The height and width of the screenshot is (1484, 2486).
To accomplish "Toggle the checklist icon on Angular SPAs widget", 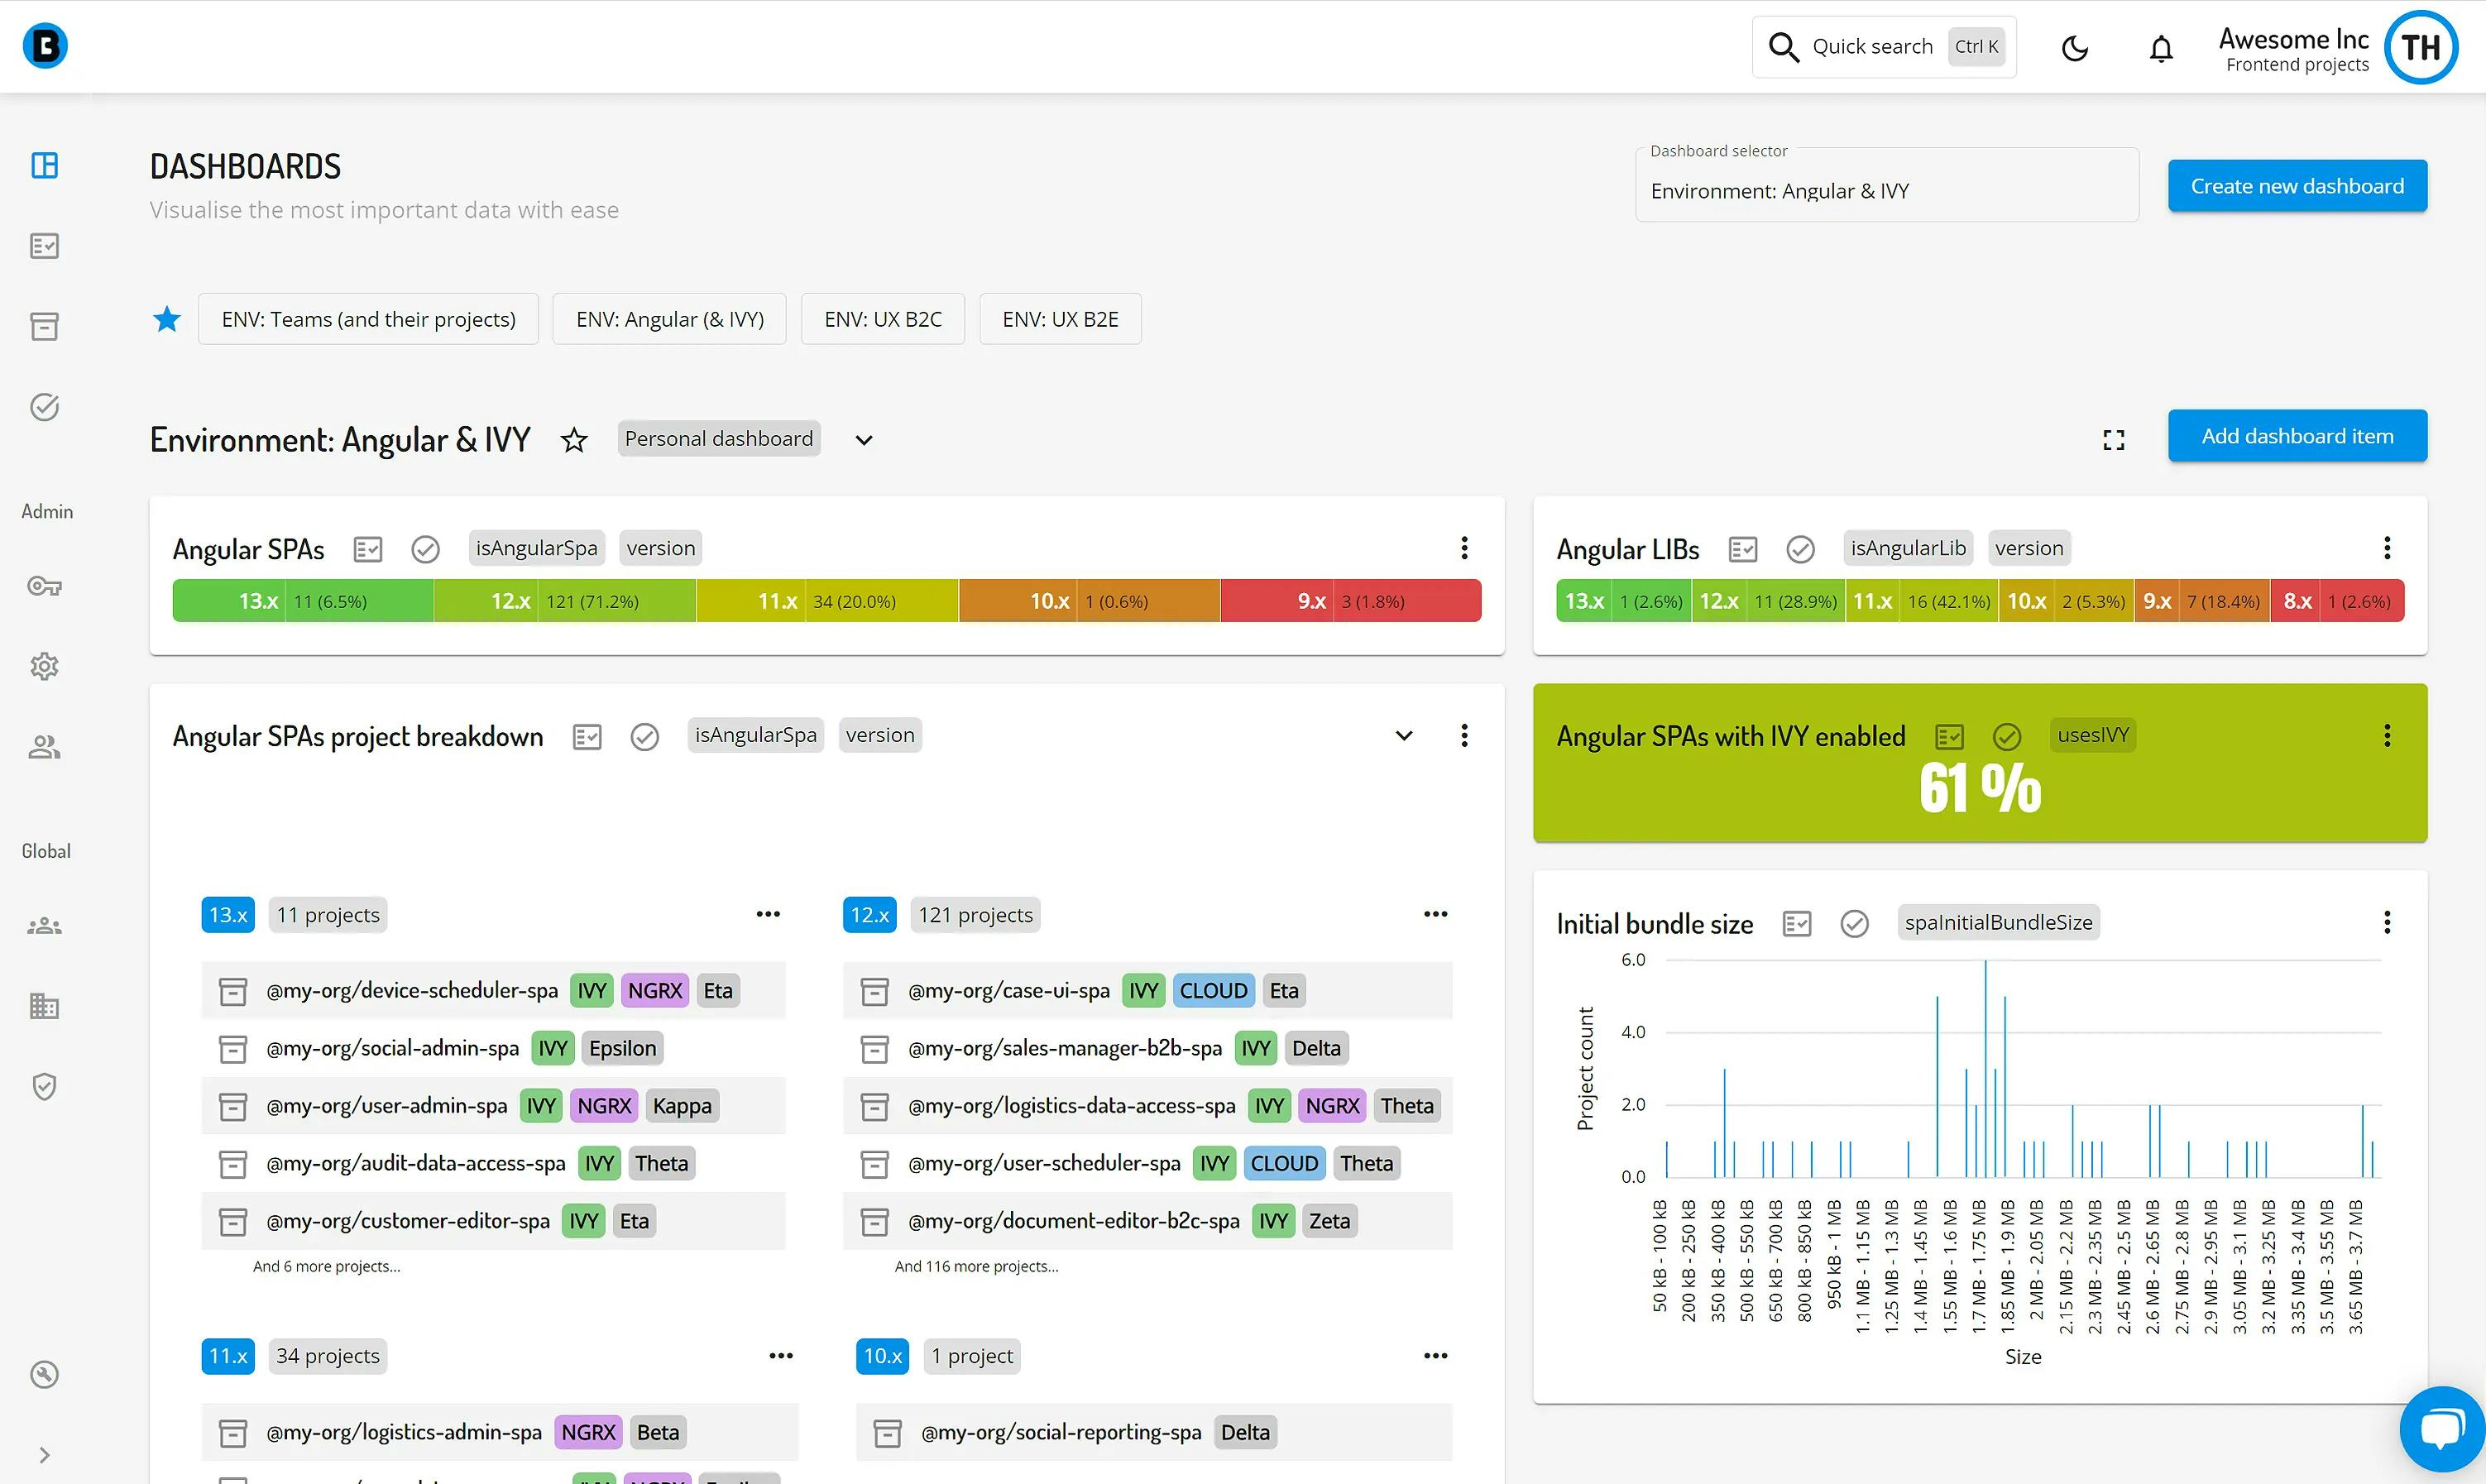I will 369,549.
